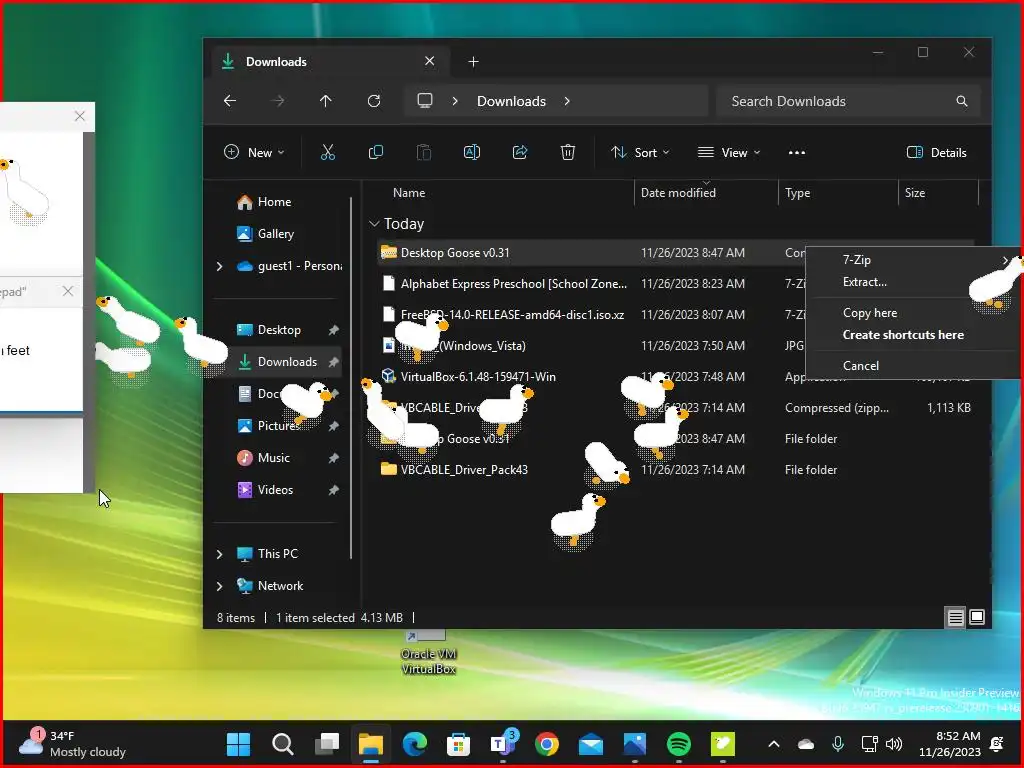Open Desktop in navigation pane
The height and width of the screenshot is (768, 1024).
pyautogui.click(x=268, y=330)
